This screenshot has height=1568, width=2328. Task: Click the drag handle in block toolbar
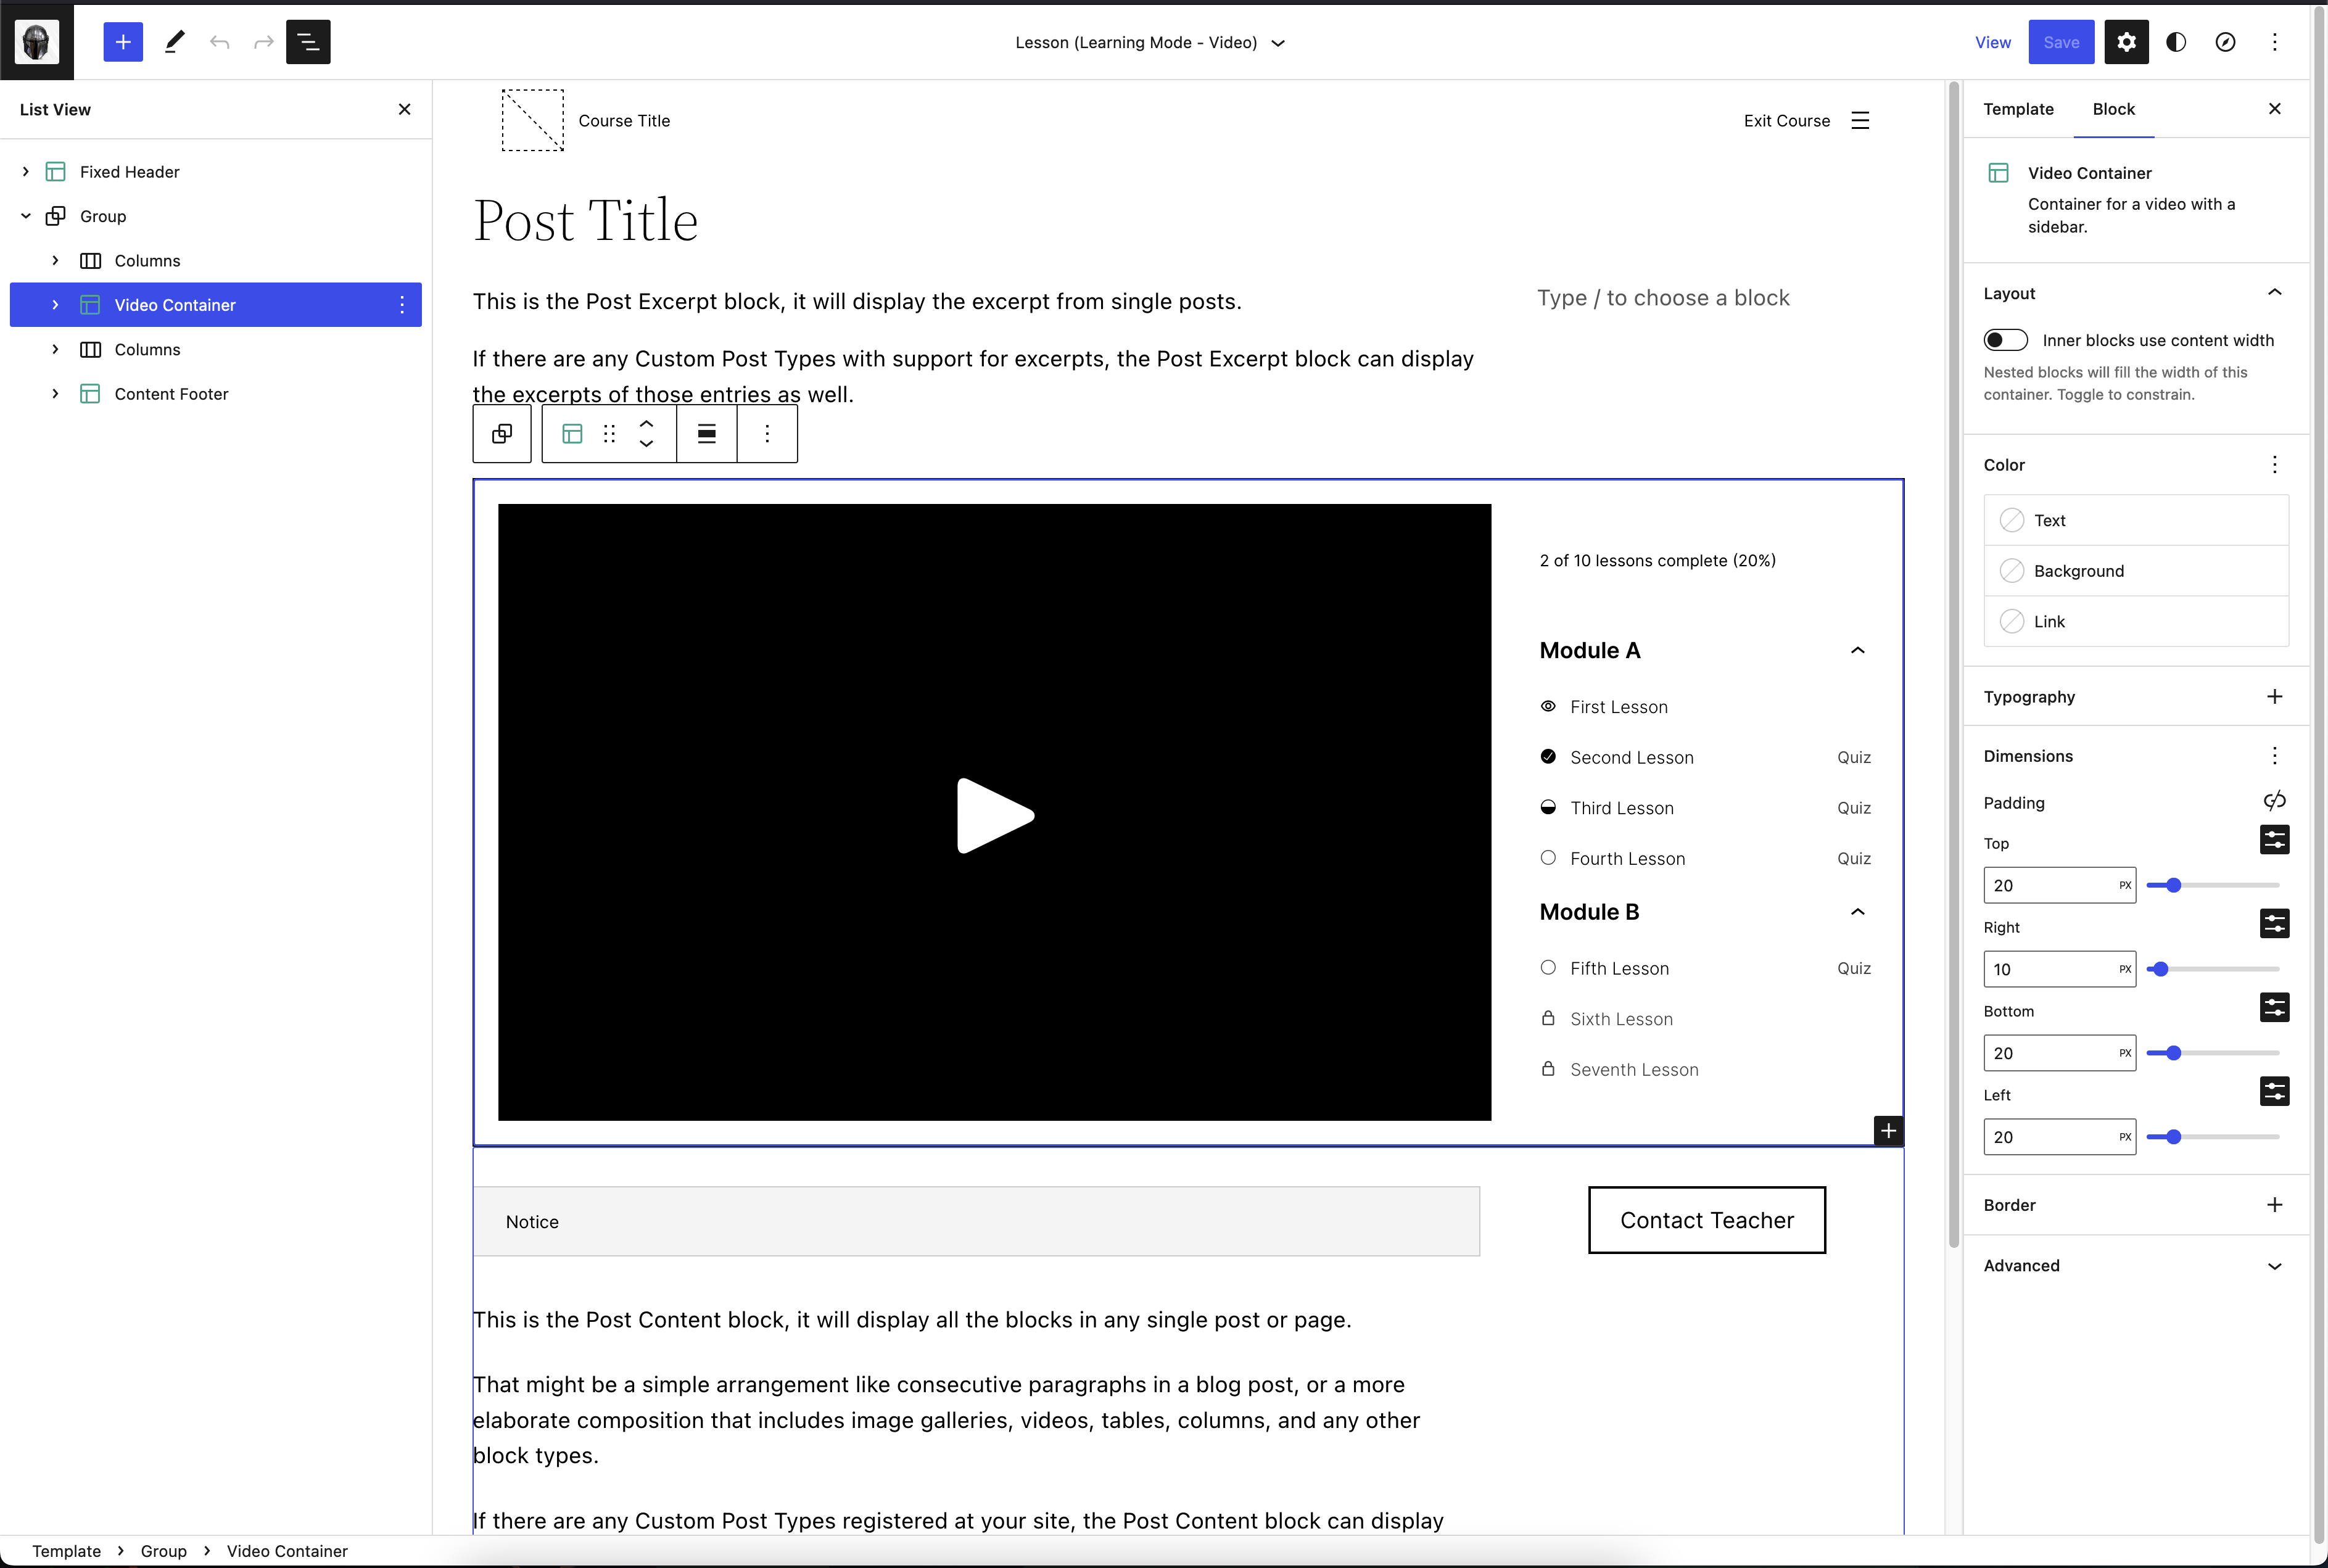tap(609, 434)
